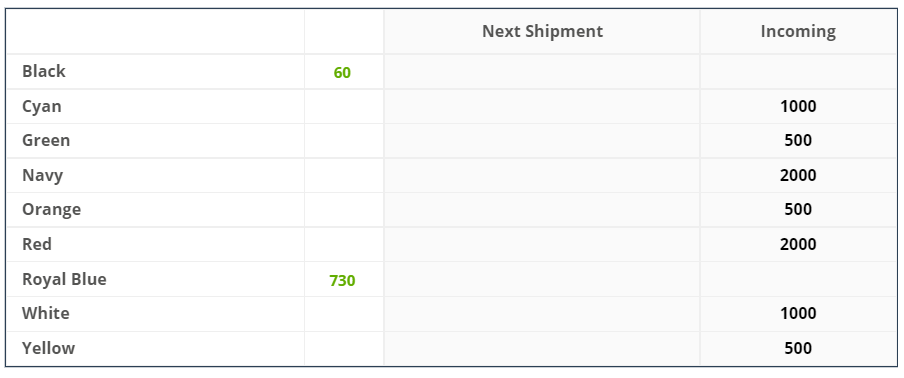Image resolution: width=904 pixels, height=378 pixels.
Task: Click White's incoming quantity 1000
Action: 798,313
